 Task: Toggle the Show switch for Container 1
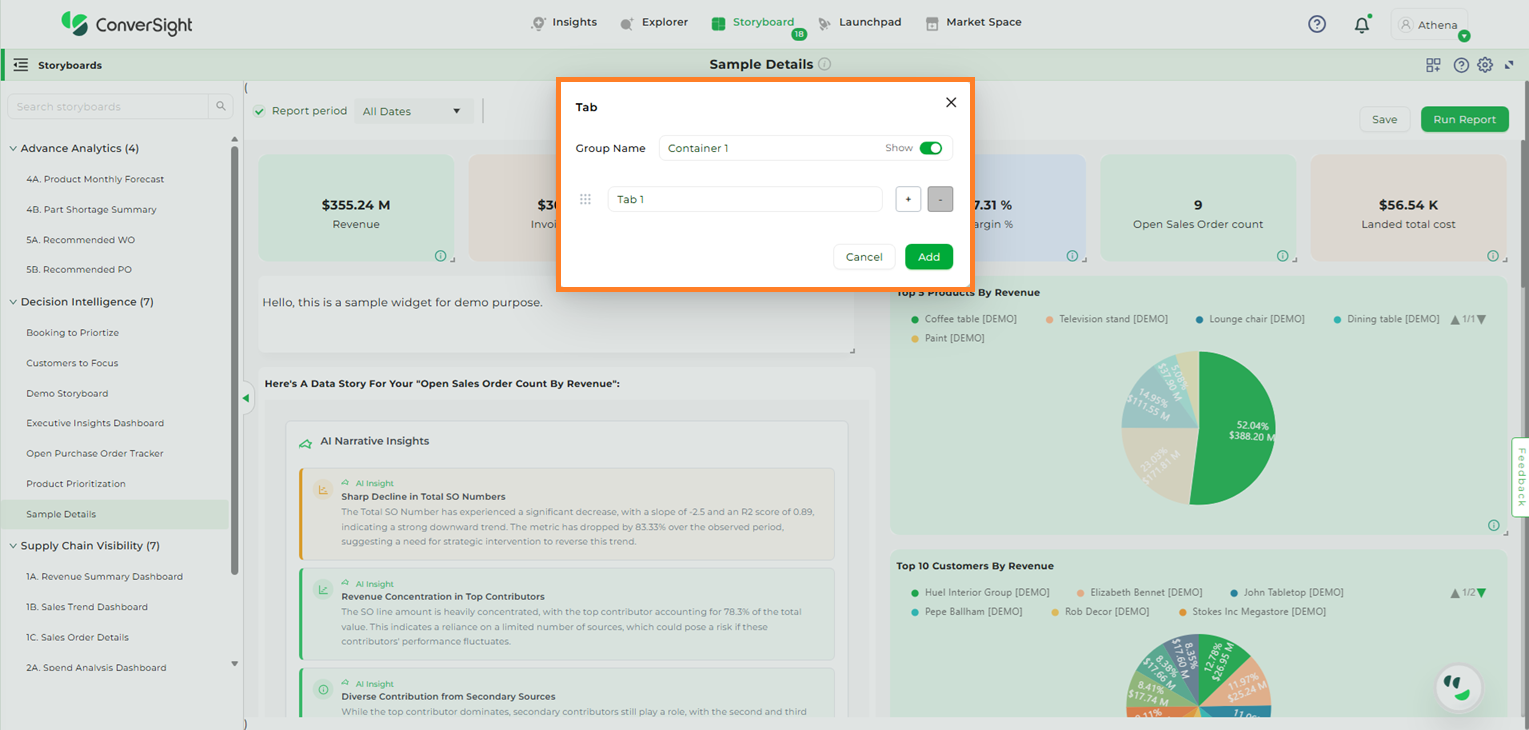[x=930, y=148]
